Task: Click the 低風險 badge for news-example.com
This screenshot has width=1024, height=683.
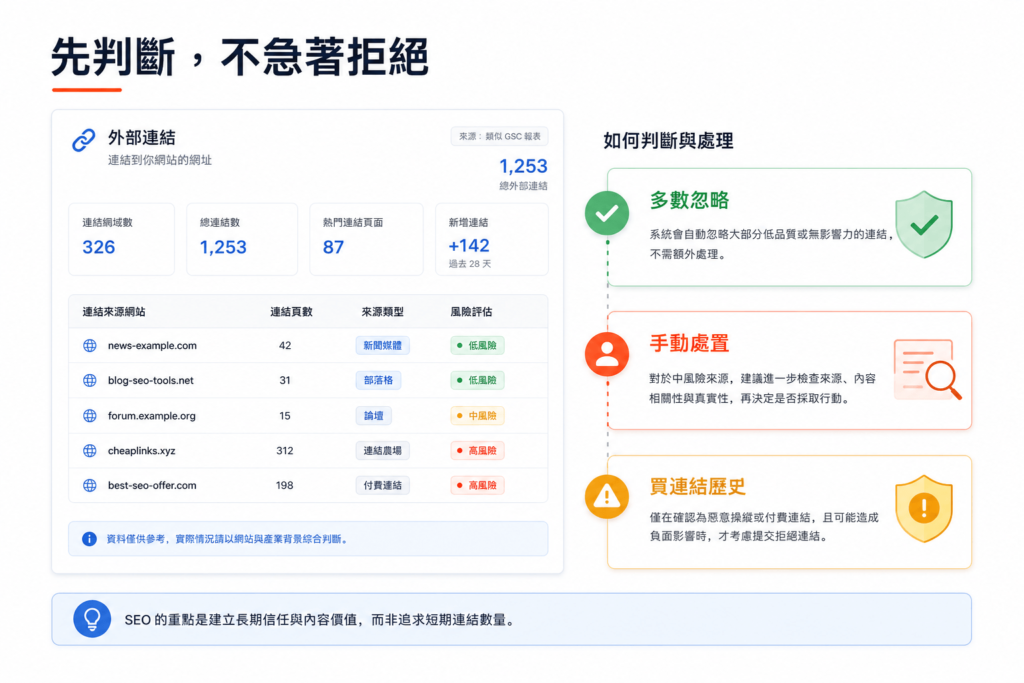Action: [x=477, y=345]
